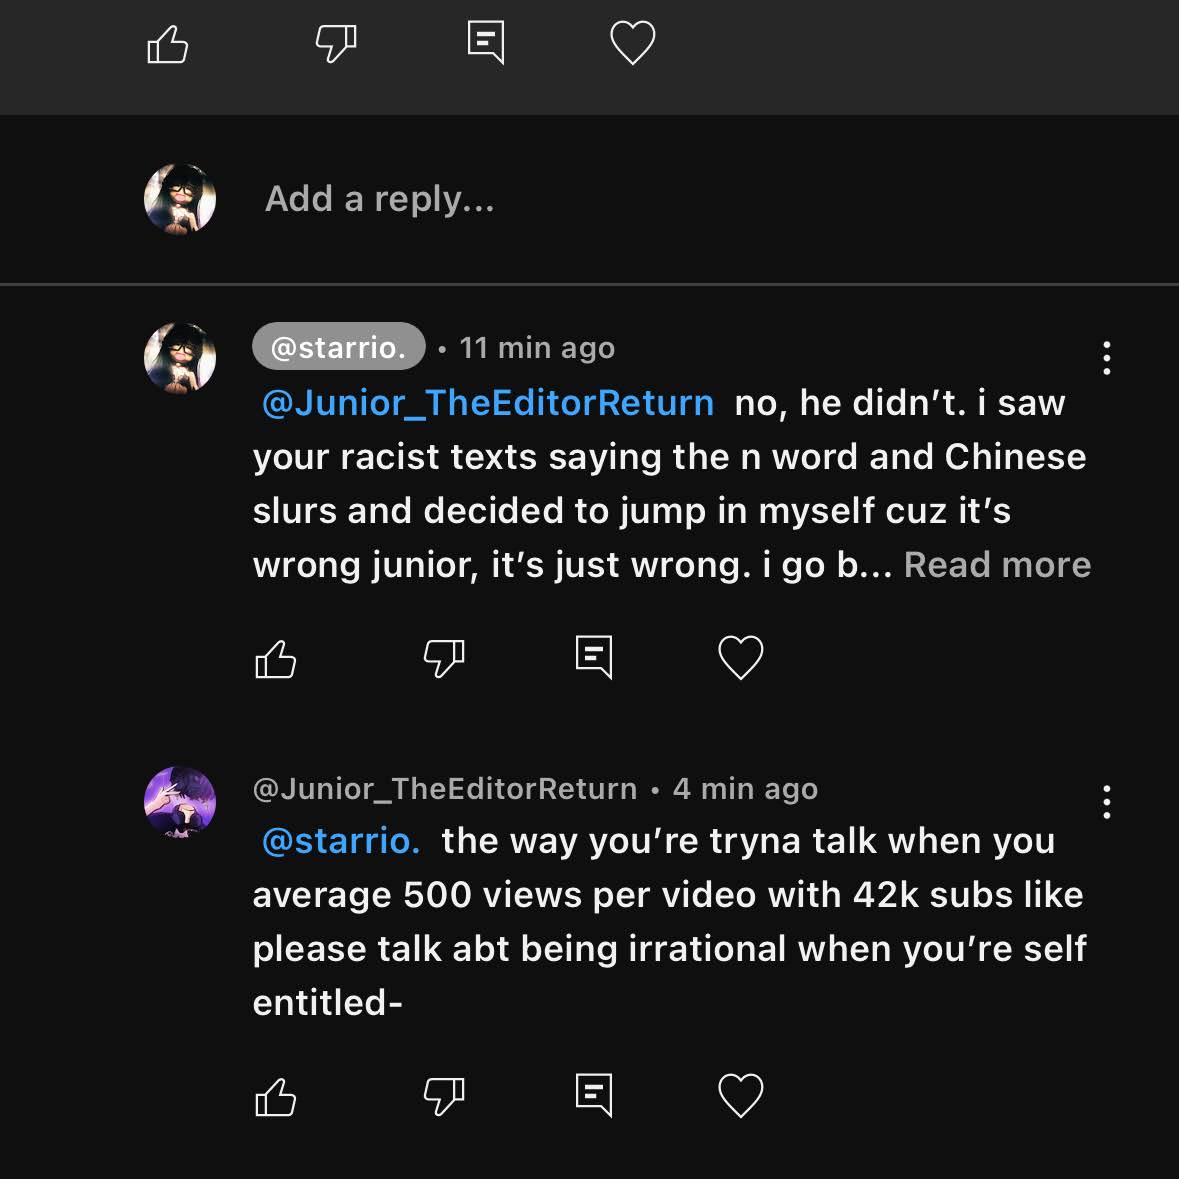The height and width of the screenshot is (1179, 1179).
Task: Open Junior_TheEditorReturn's profile avatar
Action: pyautogui.click(x=180, y=802)
